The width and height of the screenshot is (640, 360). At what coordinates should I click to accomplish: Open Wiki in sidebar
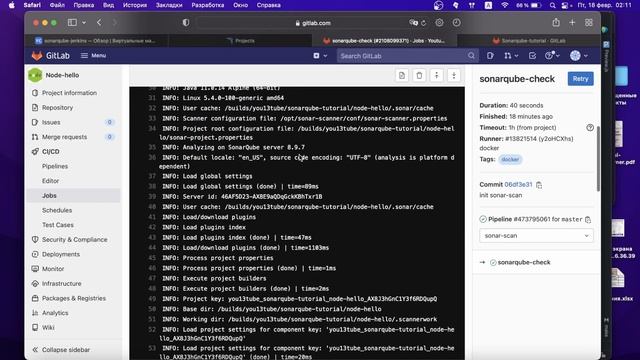[48, 328]
